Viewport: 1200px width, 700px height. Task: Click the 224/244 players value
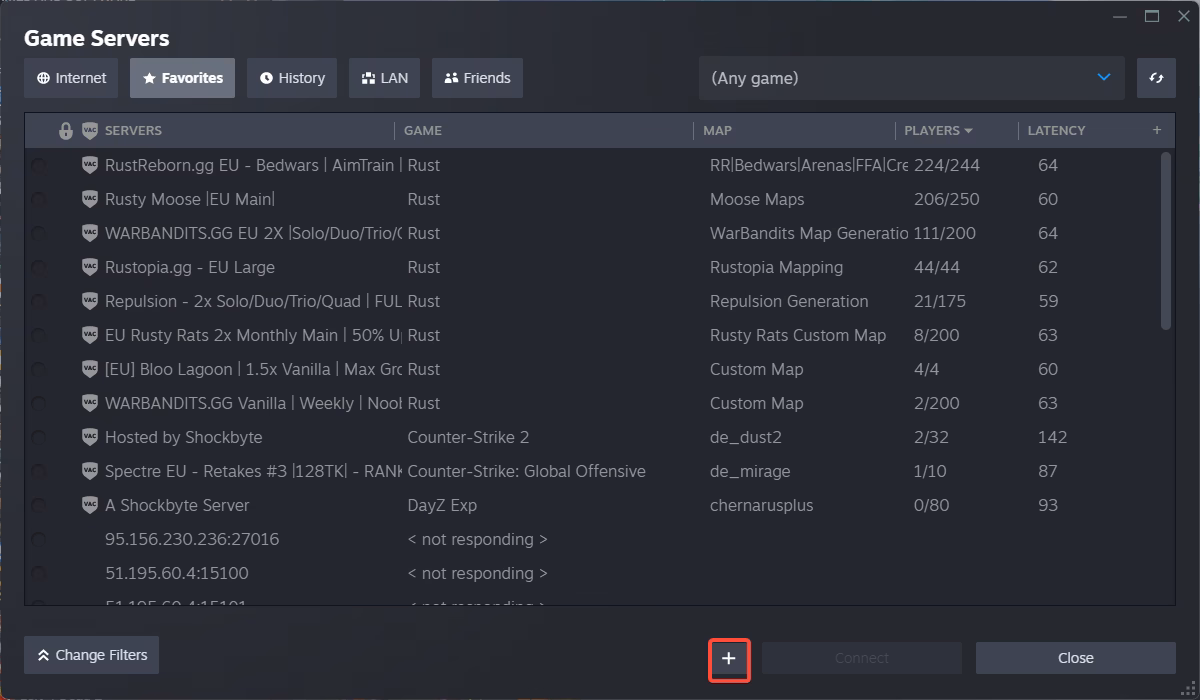pyautogui.click(x=947, y=165)
